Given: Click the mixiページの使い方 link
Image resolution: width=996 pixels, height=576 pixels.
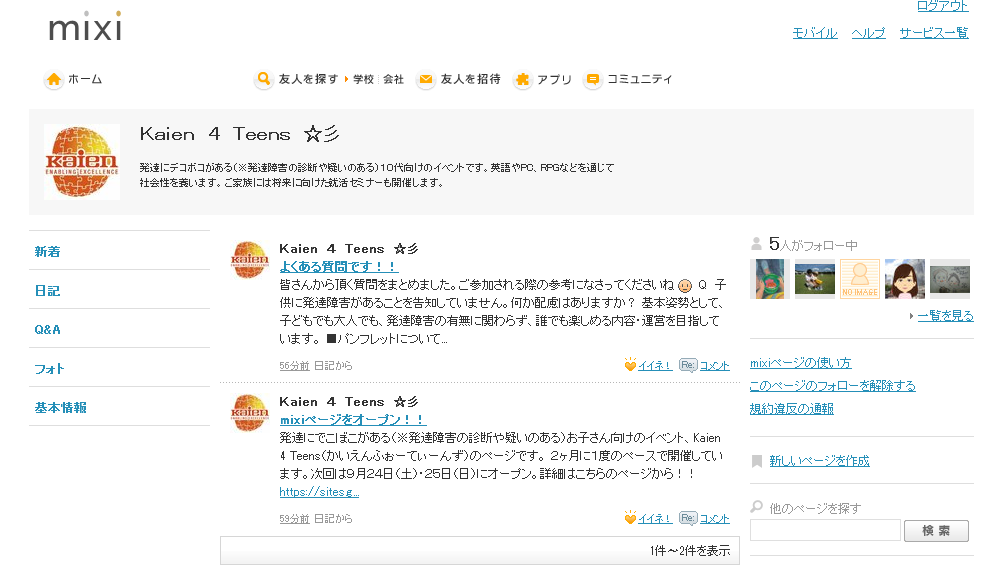Looking at the screenshot, I should [800, 363].
